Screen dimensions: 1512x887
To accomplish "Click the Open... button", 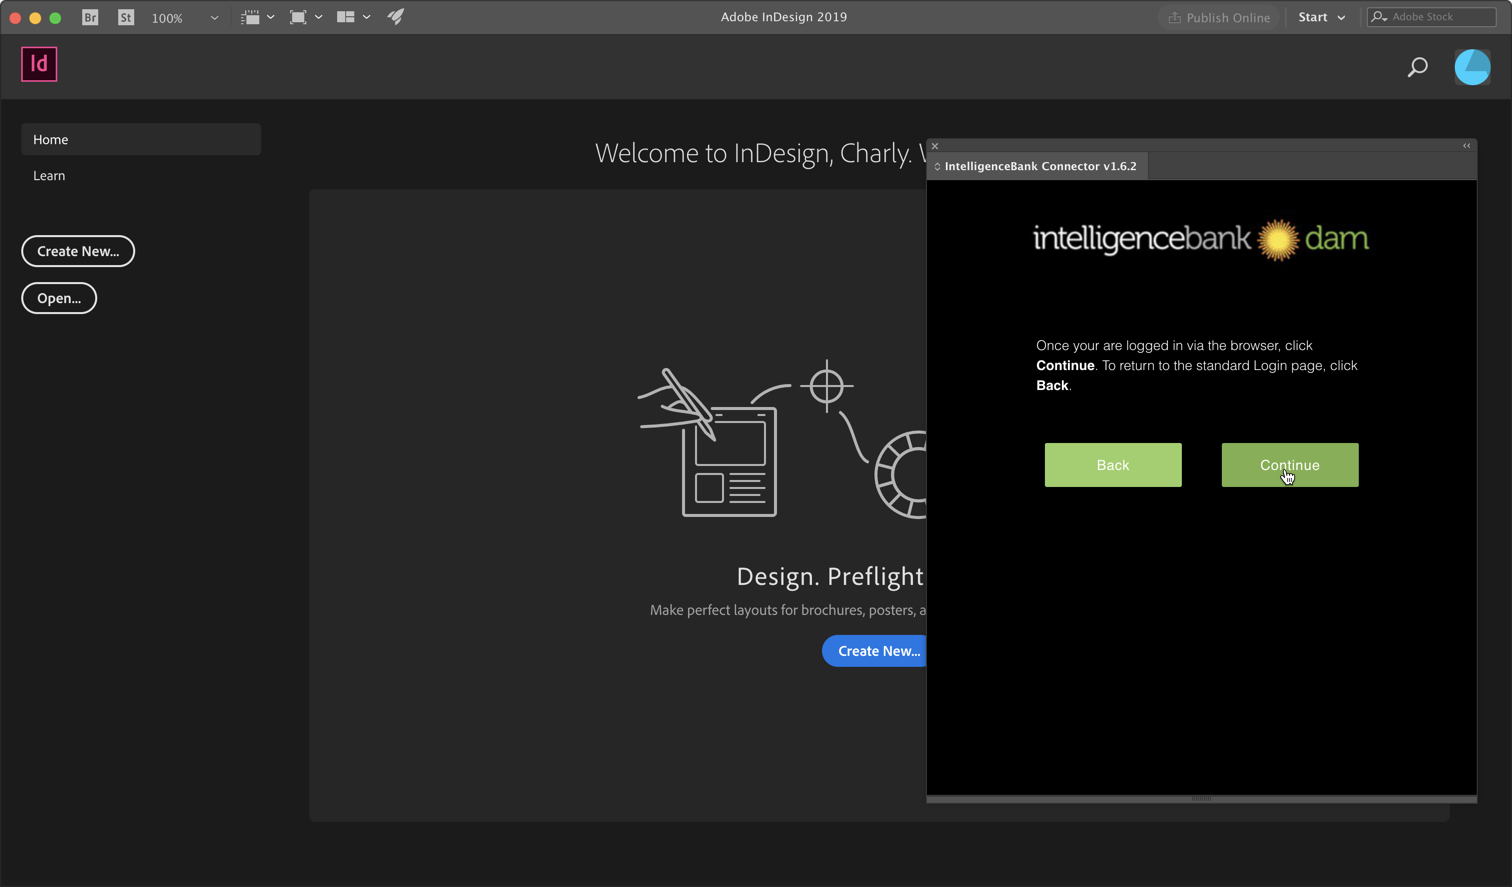I will point(59,298).
